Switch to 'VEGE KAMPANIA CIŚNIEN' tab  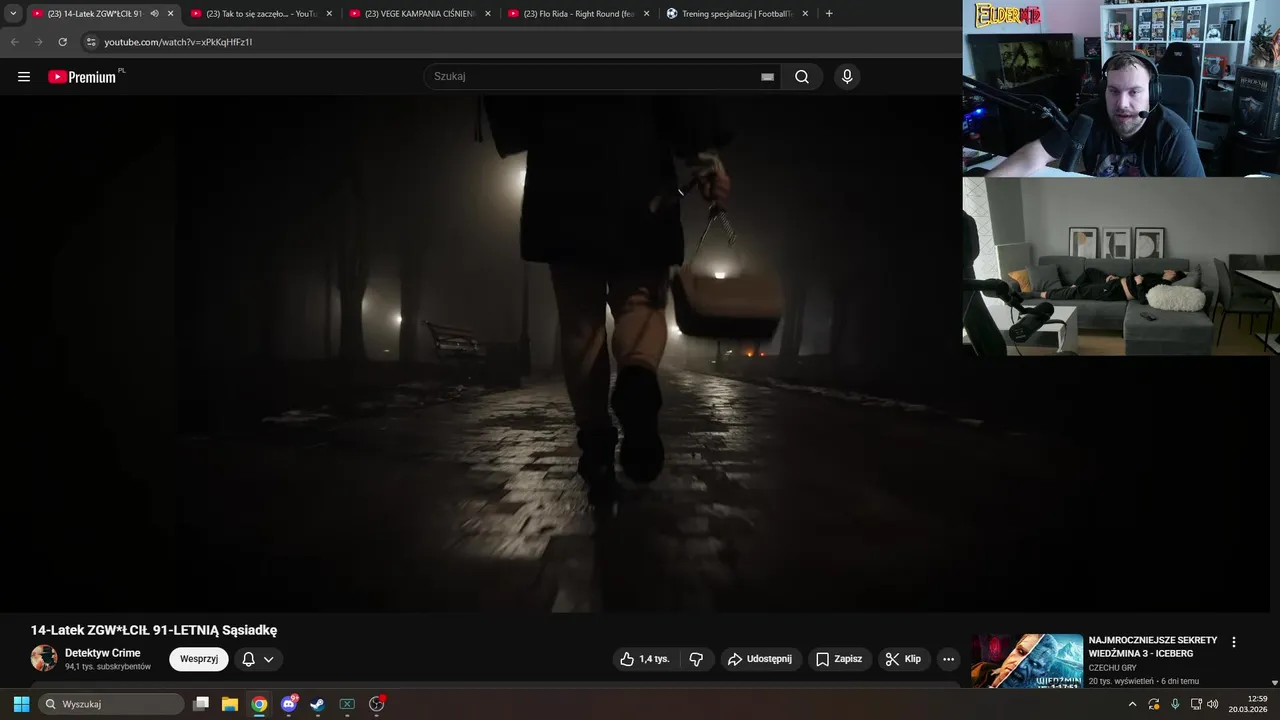(x=419, y=13)
